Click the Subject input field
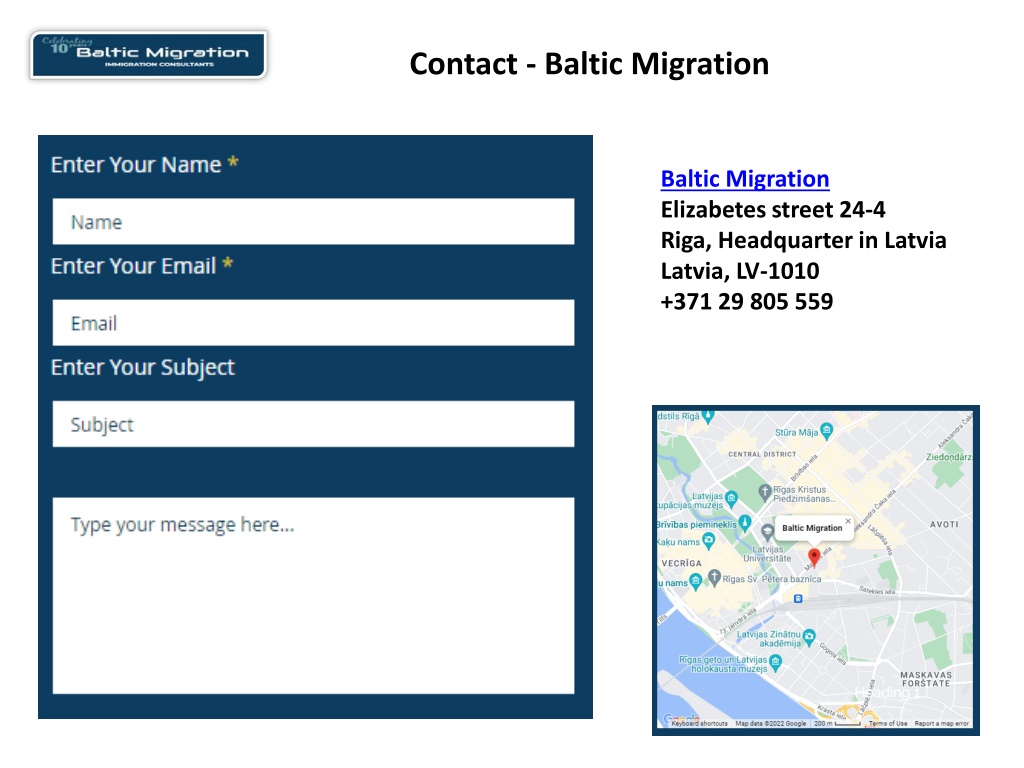1024x768 pixels. pos(313,424)
